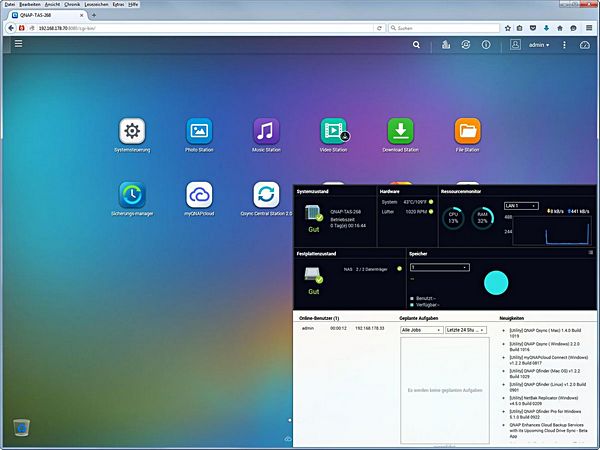Click the admin online user row
The image size is (600, 450).
point(343,328)
